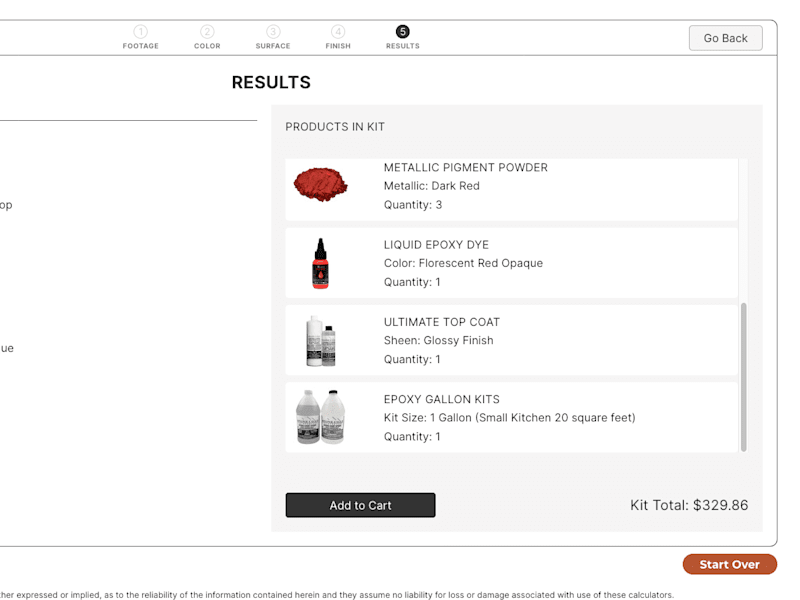Click the Go Back button
Screen dimensions: 800x600
[x=726, y=38]
